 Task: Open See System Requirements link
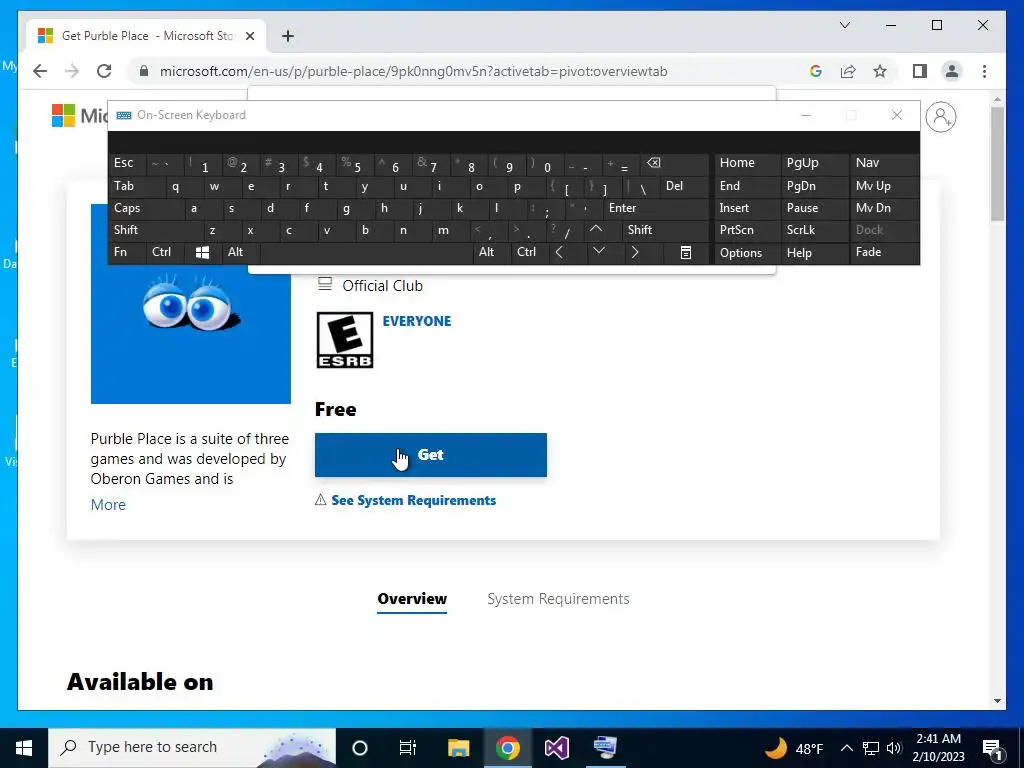(413, 500)
